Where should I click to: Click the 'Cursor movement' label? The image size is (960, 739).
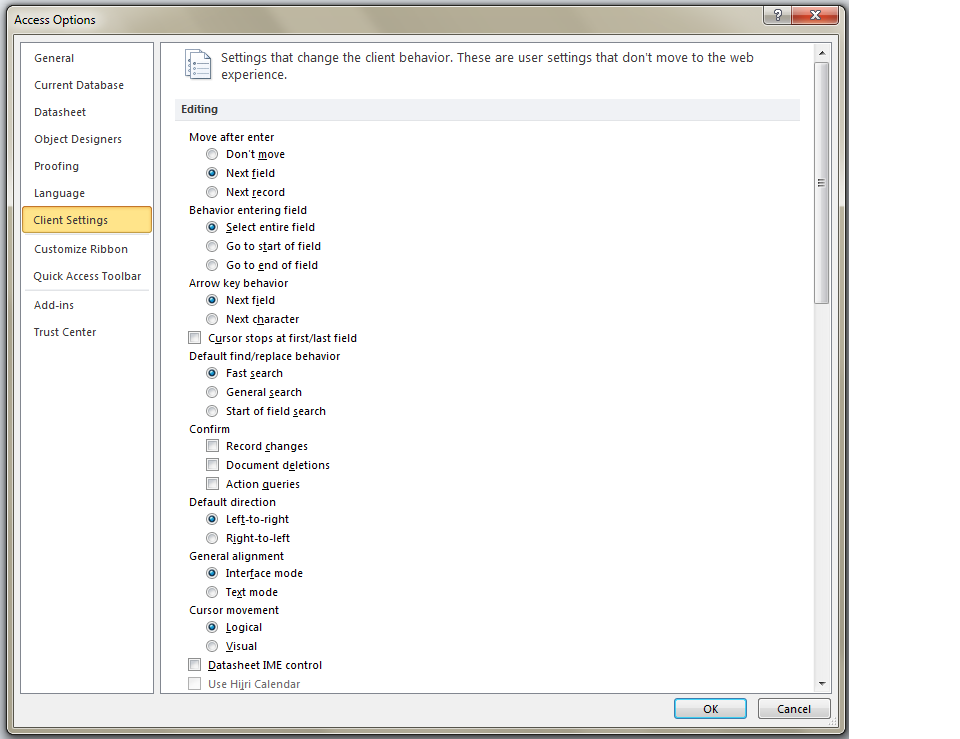pyautogui.click(x=234, y=610)
